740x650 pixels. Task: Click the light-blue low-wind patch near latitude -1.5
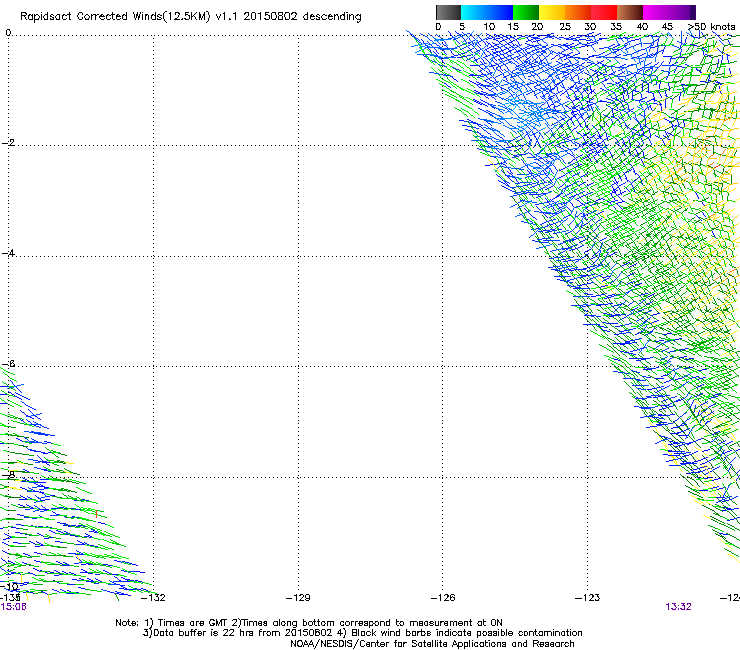point(524,110)
